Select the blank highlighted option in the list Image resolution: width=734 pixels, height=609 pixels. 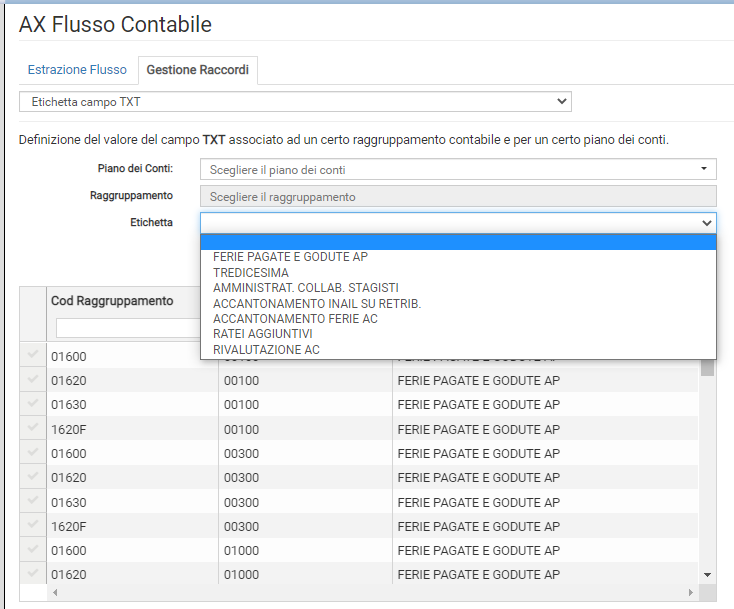pos(458,242)
